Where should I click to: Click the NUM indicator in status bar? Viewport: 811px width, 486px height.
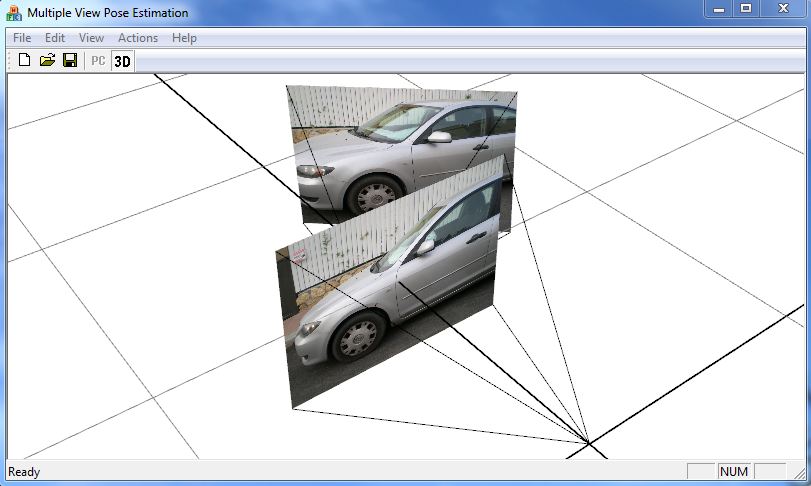pos(733,472)
